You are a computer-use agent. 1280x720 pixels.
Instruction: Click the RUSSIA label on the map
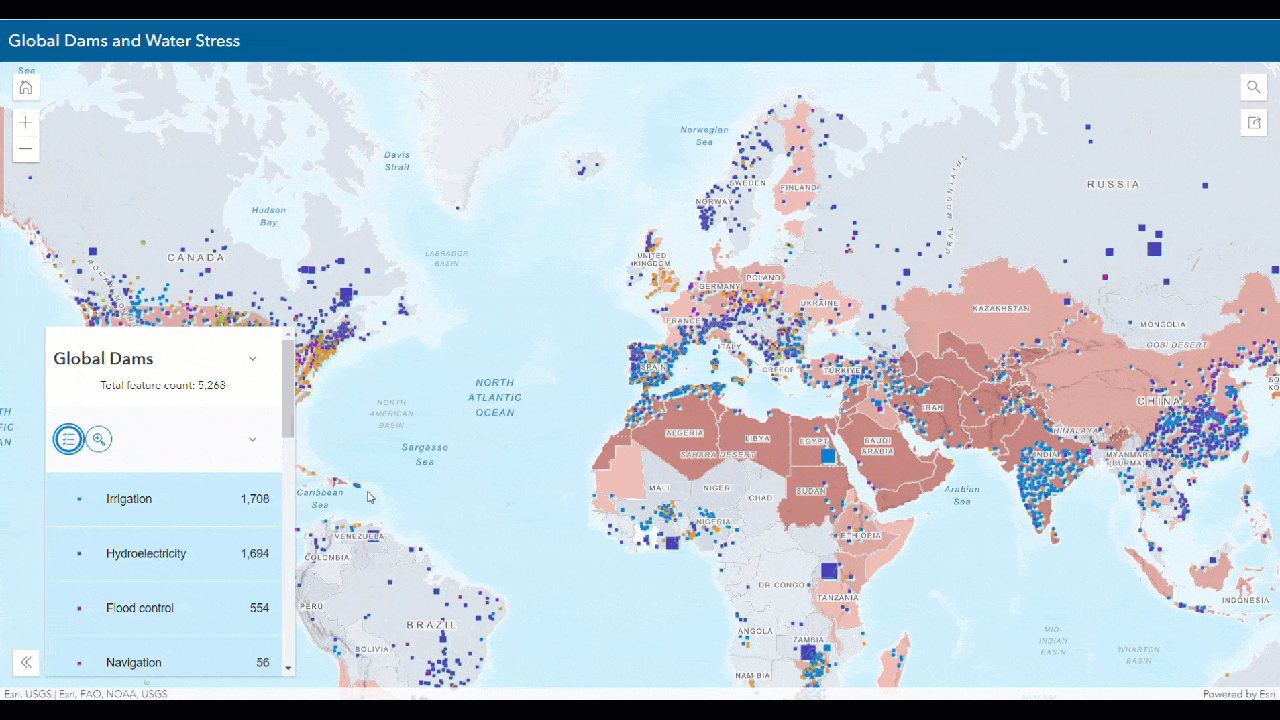1114,184
